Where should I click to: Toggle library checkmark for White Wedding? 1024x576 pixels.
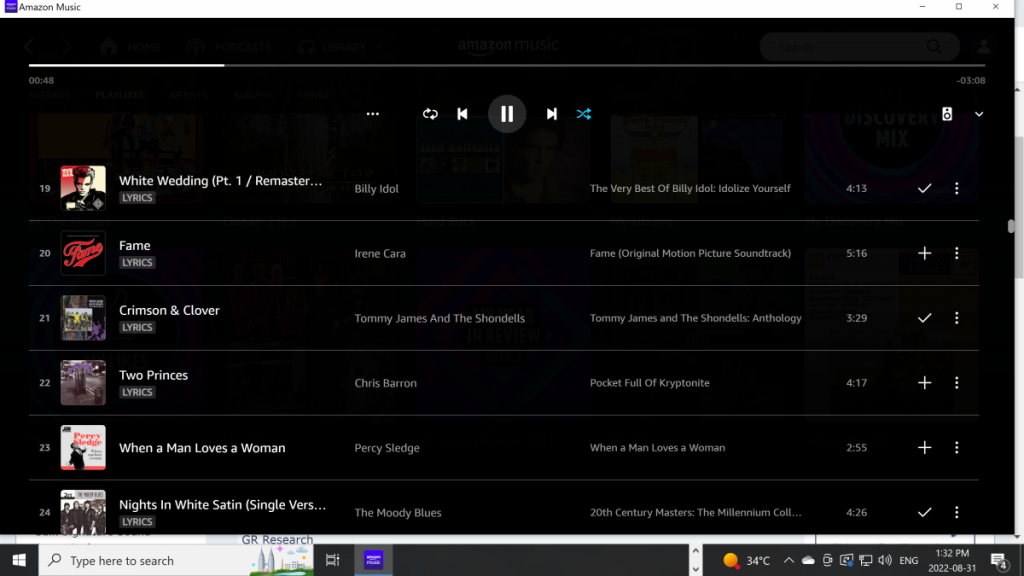pyautogui.click(x=924, y=189)
